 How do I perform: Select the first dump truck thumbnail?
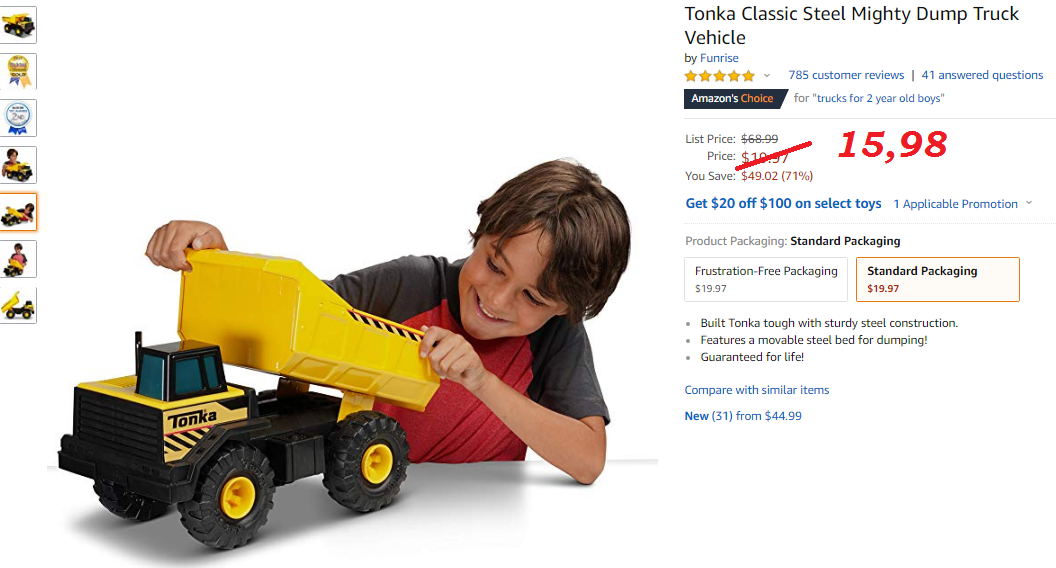18,25
